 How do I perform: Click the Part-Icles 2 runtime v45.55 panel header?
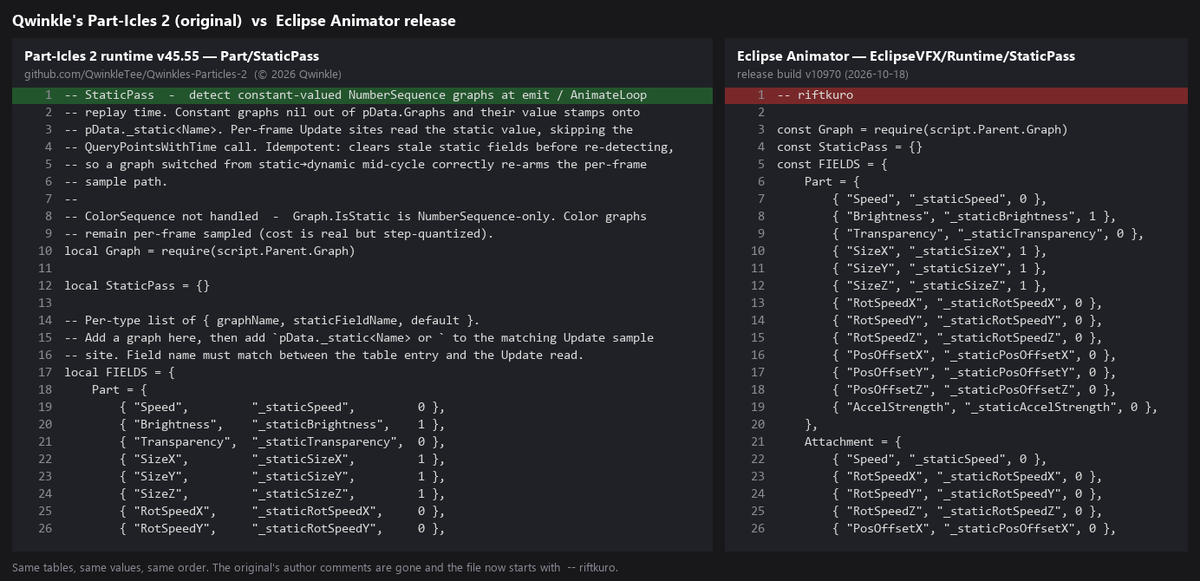pyautogui.click(x=172, y=56)
